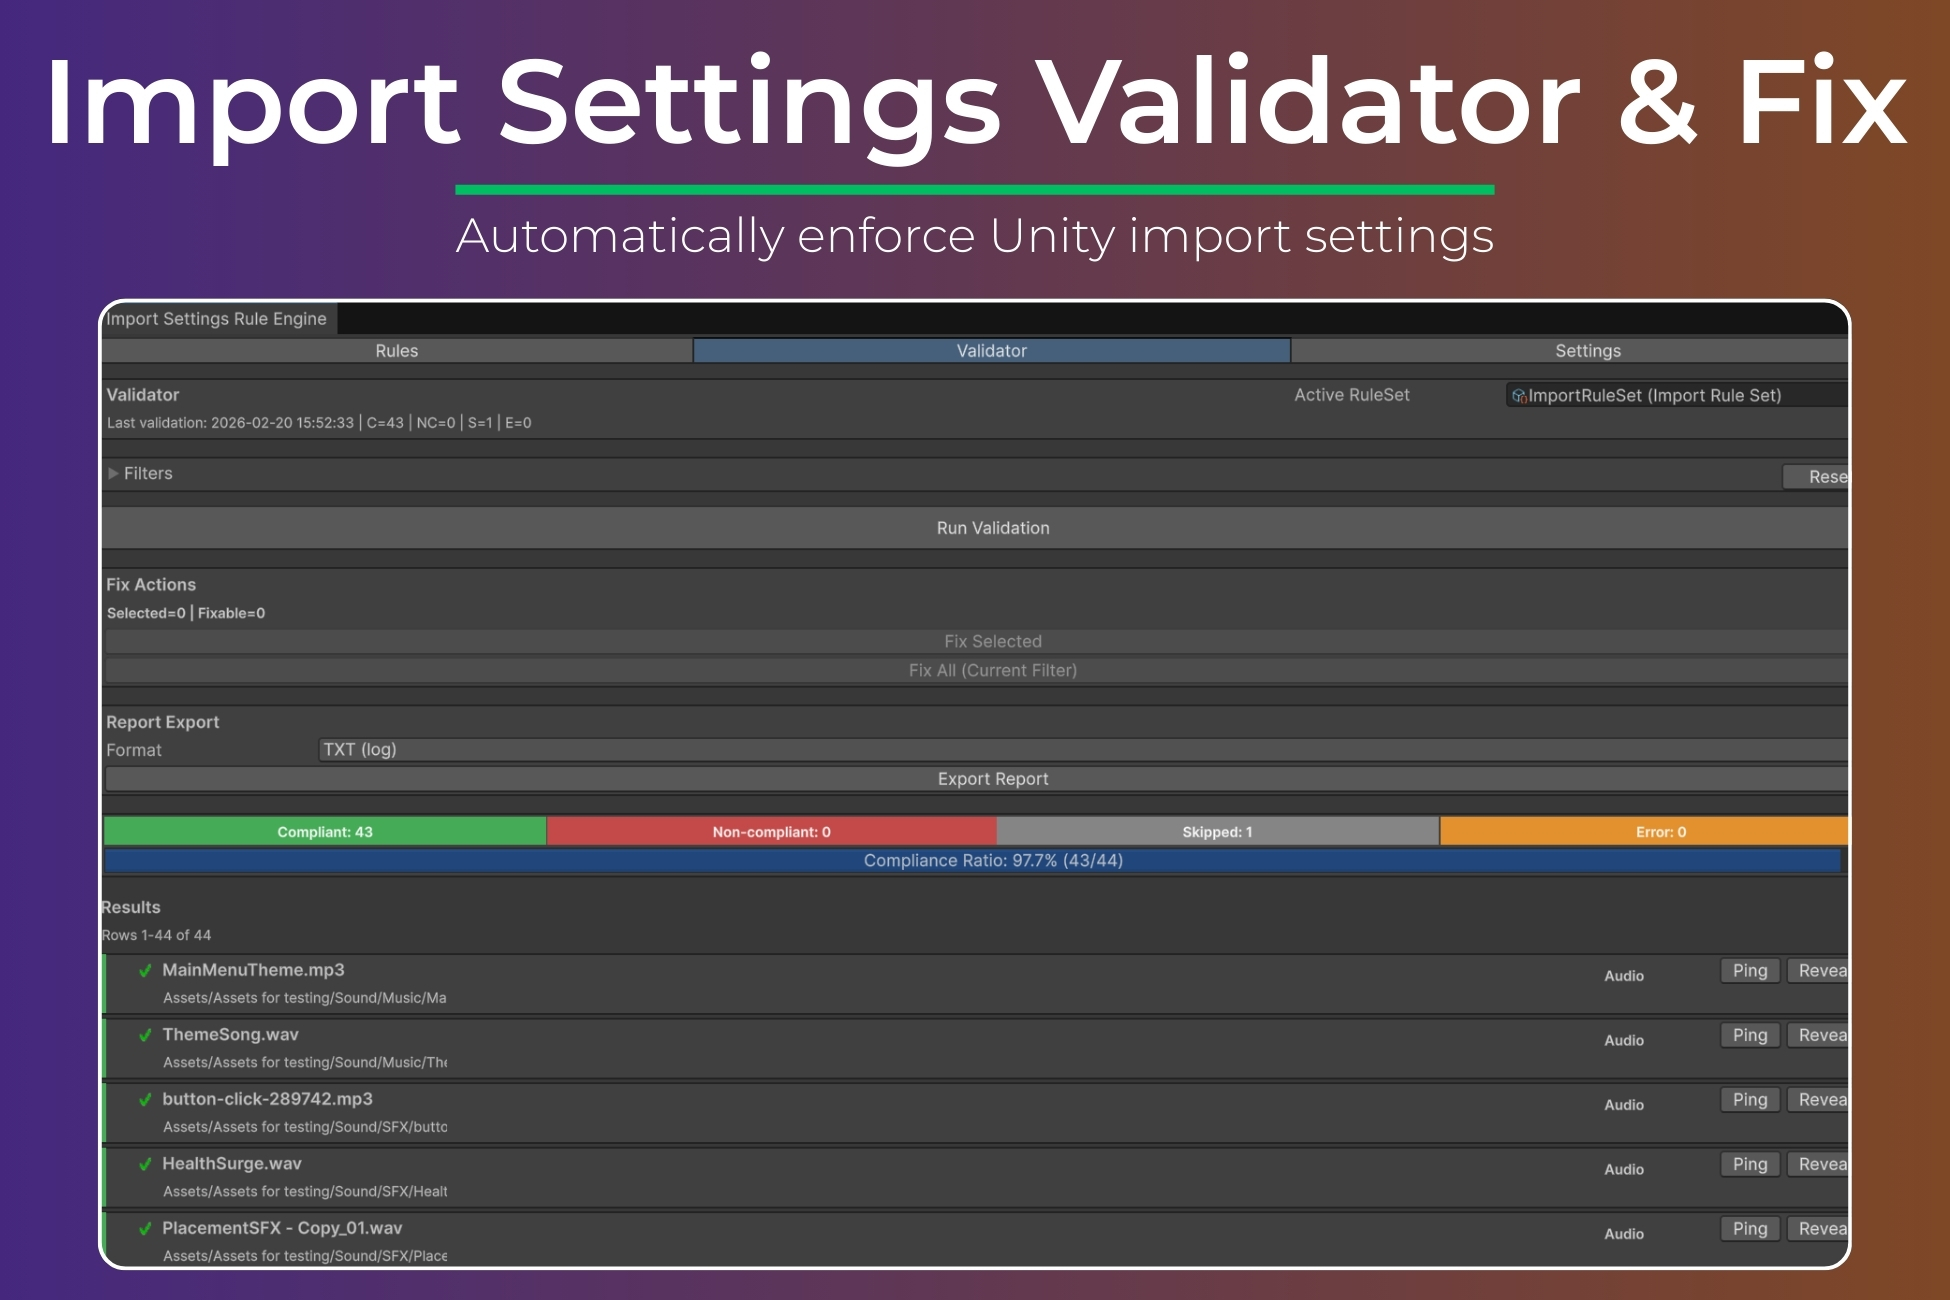1950x1300 pixels.
Task: Toggle the Compliant: 43 green filter
Action: click(325, 832)
